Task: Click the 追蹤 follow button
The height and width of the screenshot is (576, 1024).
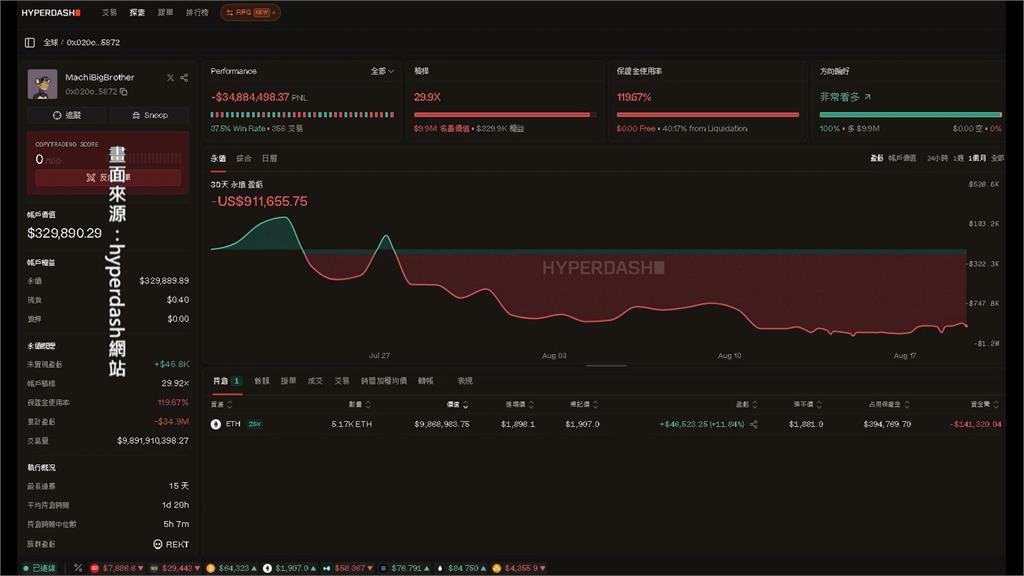Action: tap(67, 115)
